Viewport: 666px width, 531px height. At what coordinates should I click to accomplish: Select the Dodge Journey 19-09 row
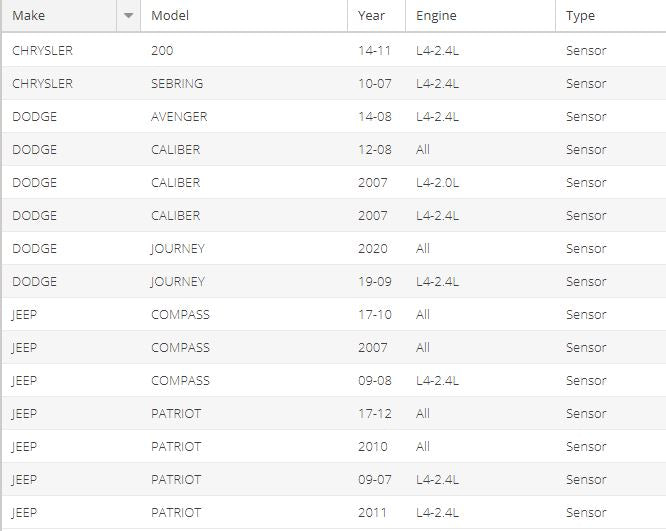click(334, 282)
